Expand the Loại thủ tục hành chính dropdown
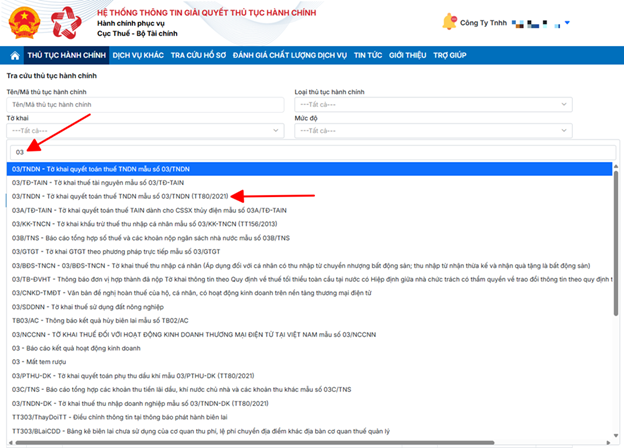 (x=440, y=103)
